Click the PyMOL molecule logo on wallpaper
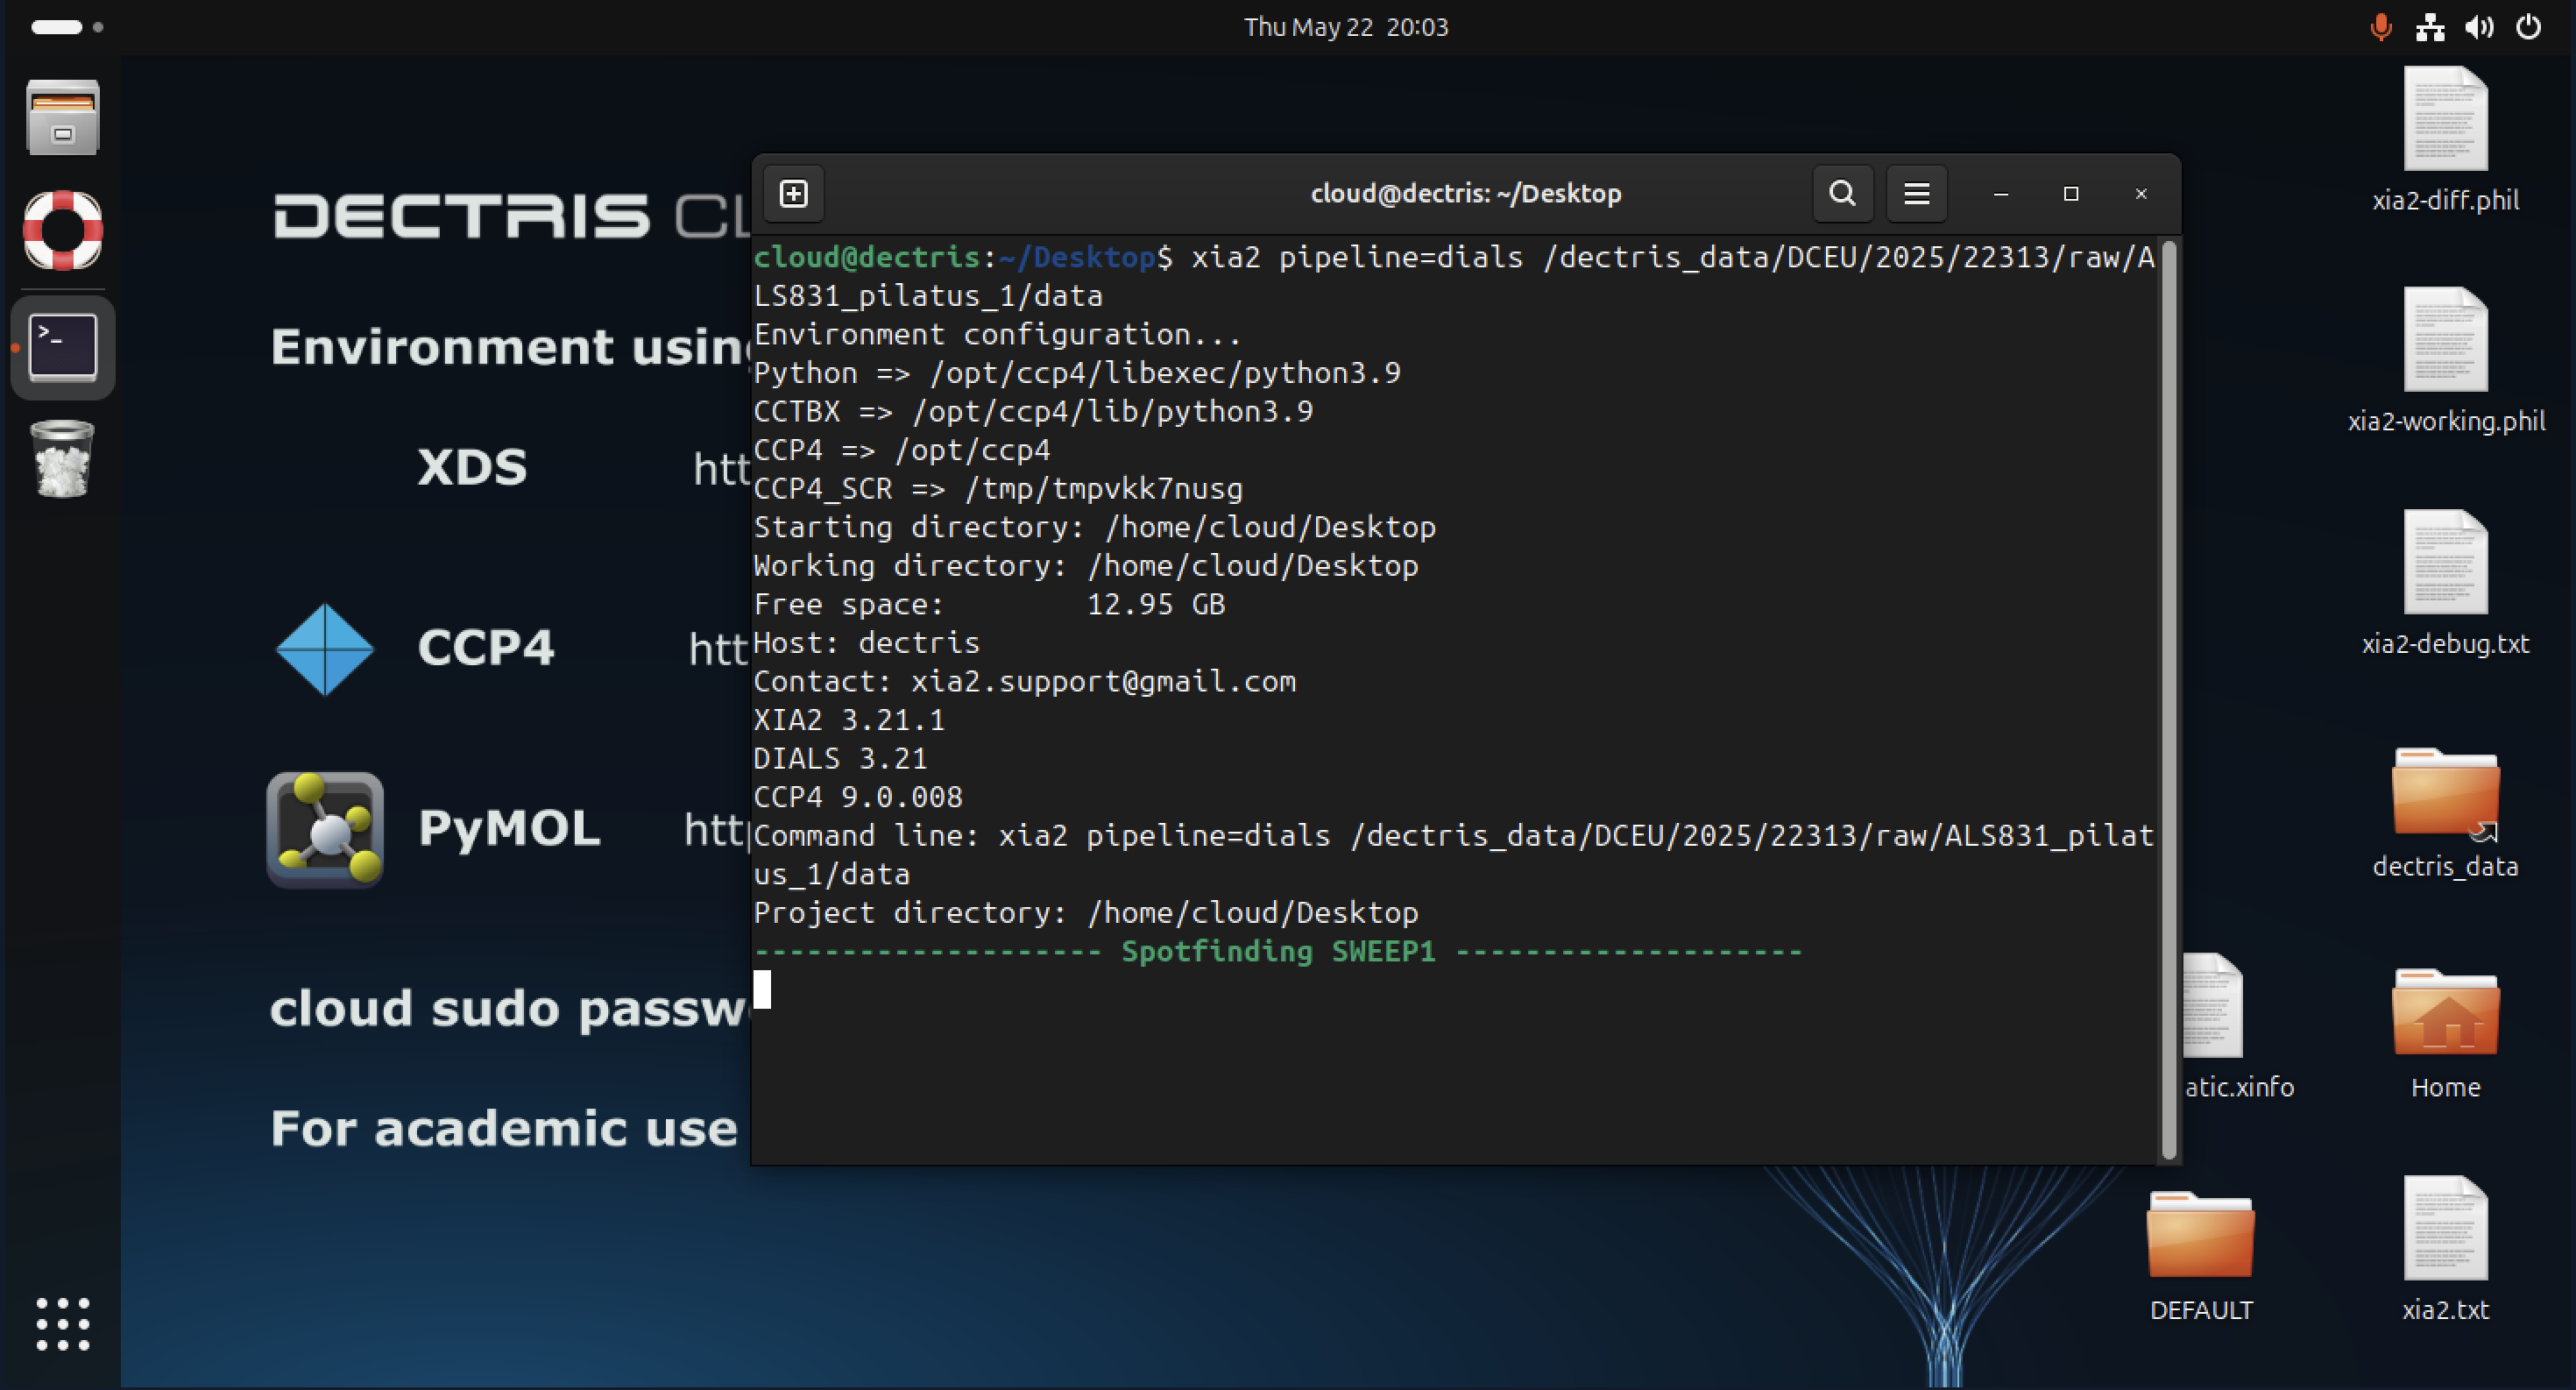The image size is (2576, 1390). point(325,830)
